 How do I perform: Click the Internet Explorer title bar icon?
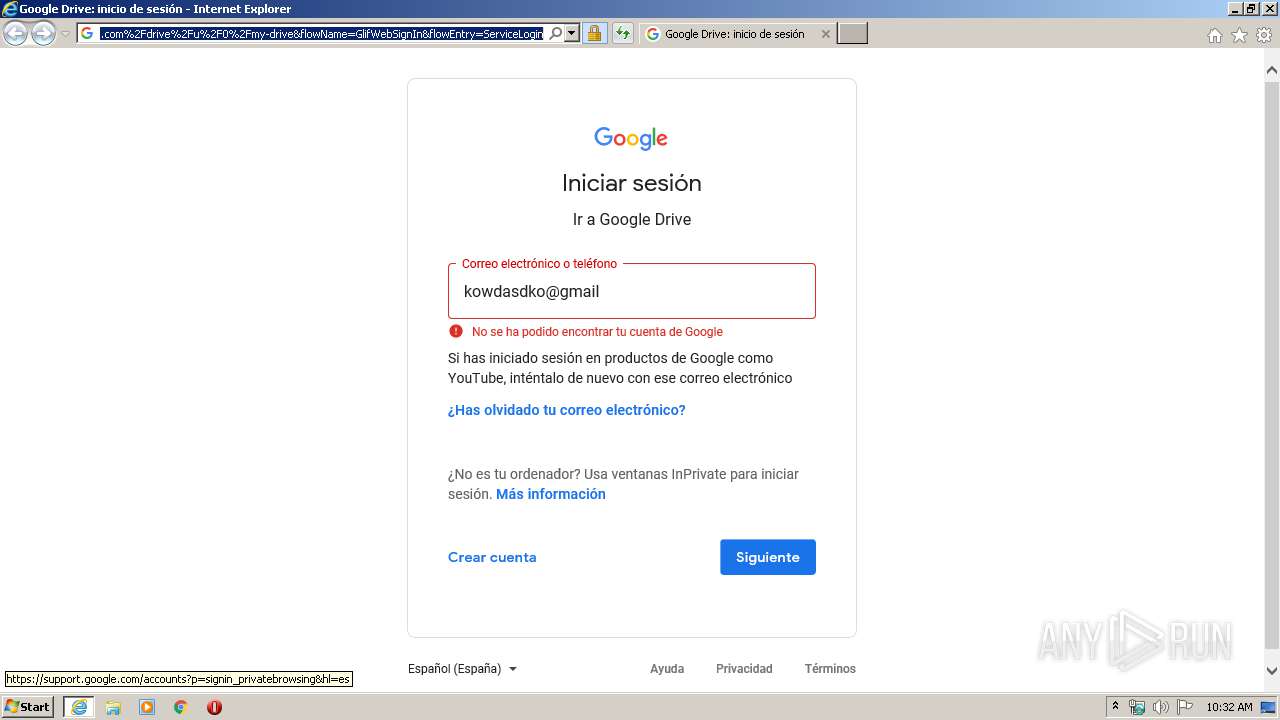[x=10, y=9]
